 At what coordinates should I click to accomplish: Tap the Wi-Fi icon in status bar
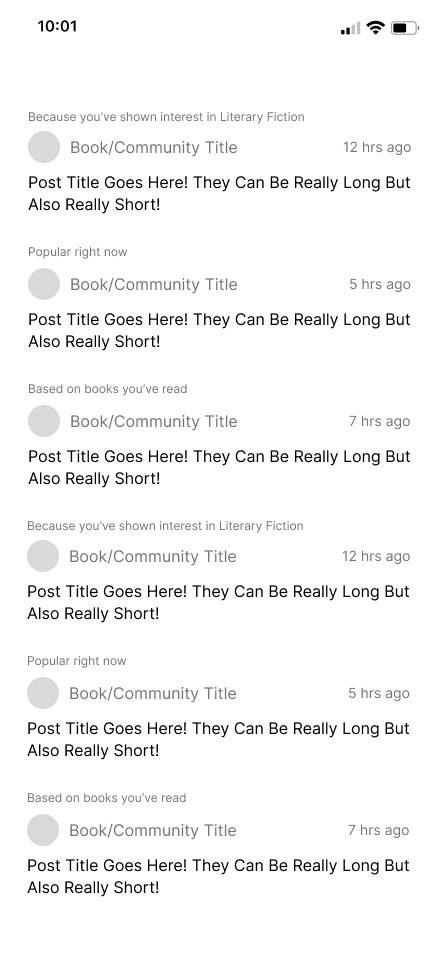pos(375,27)
